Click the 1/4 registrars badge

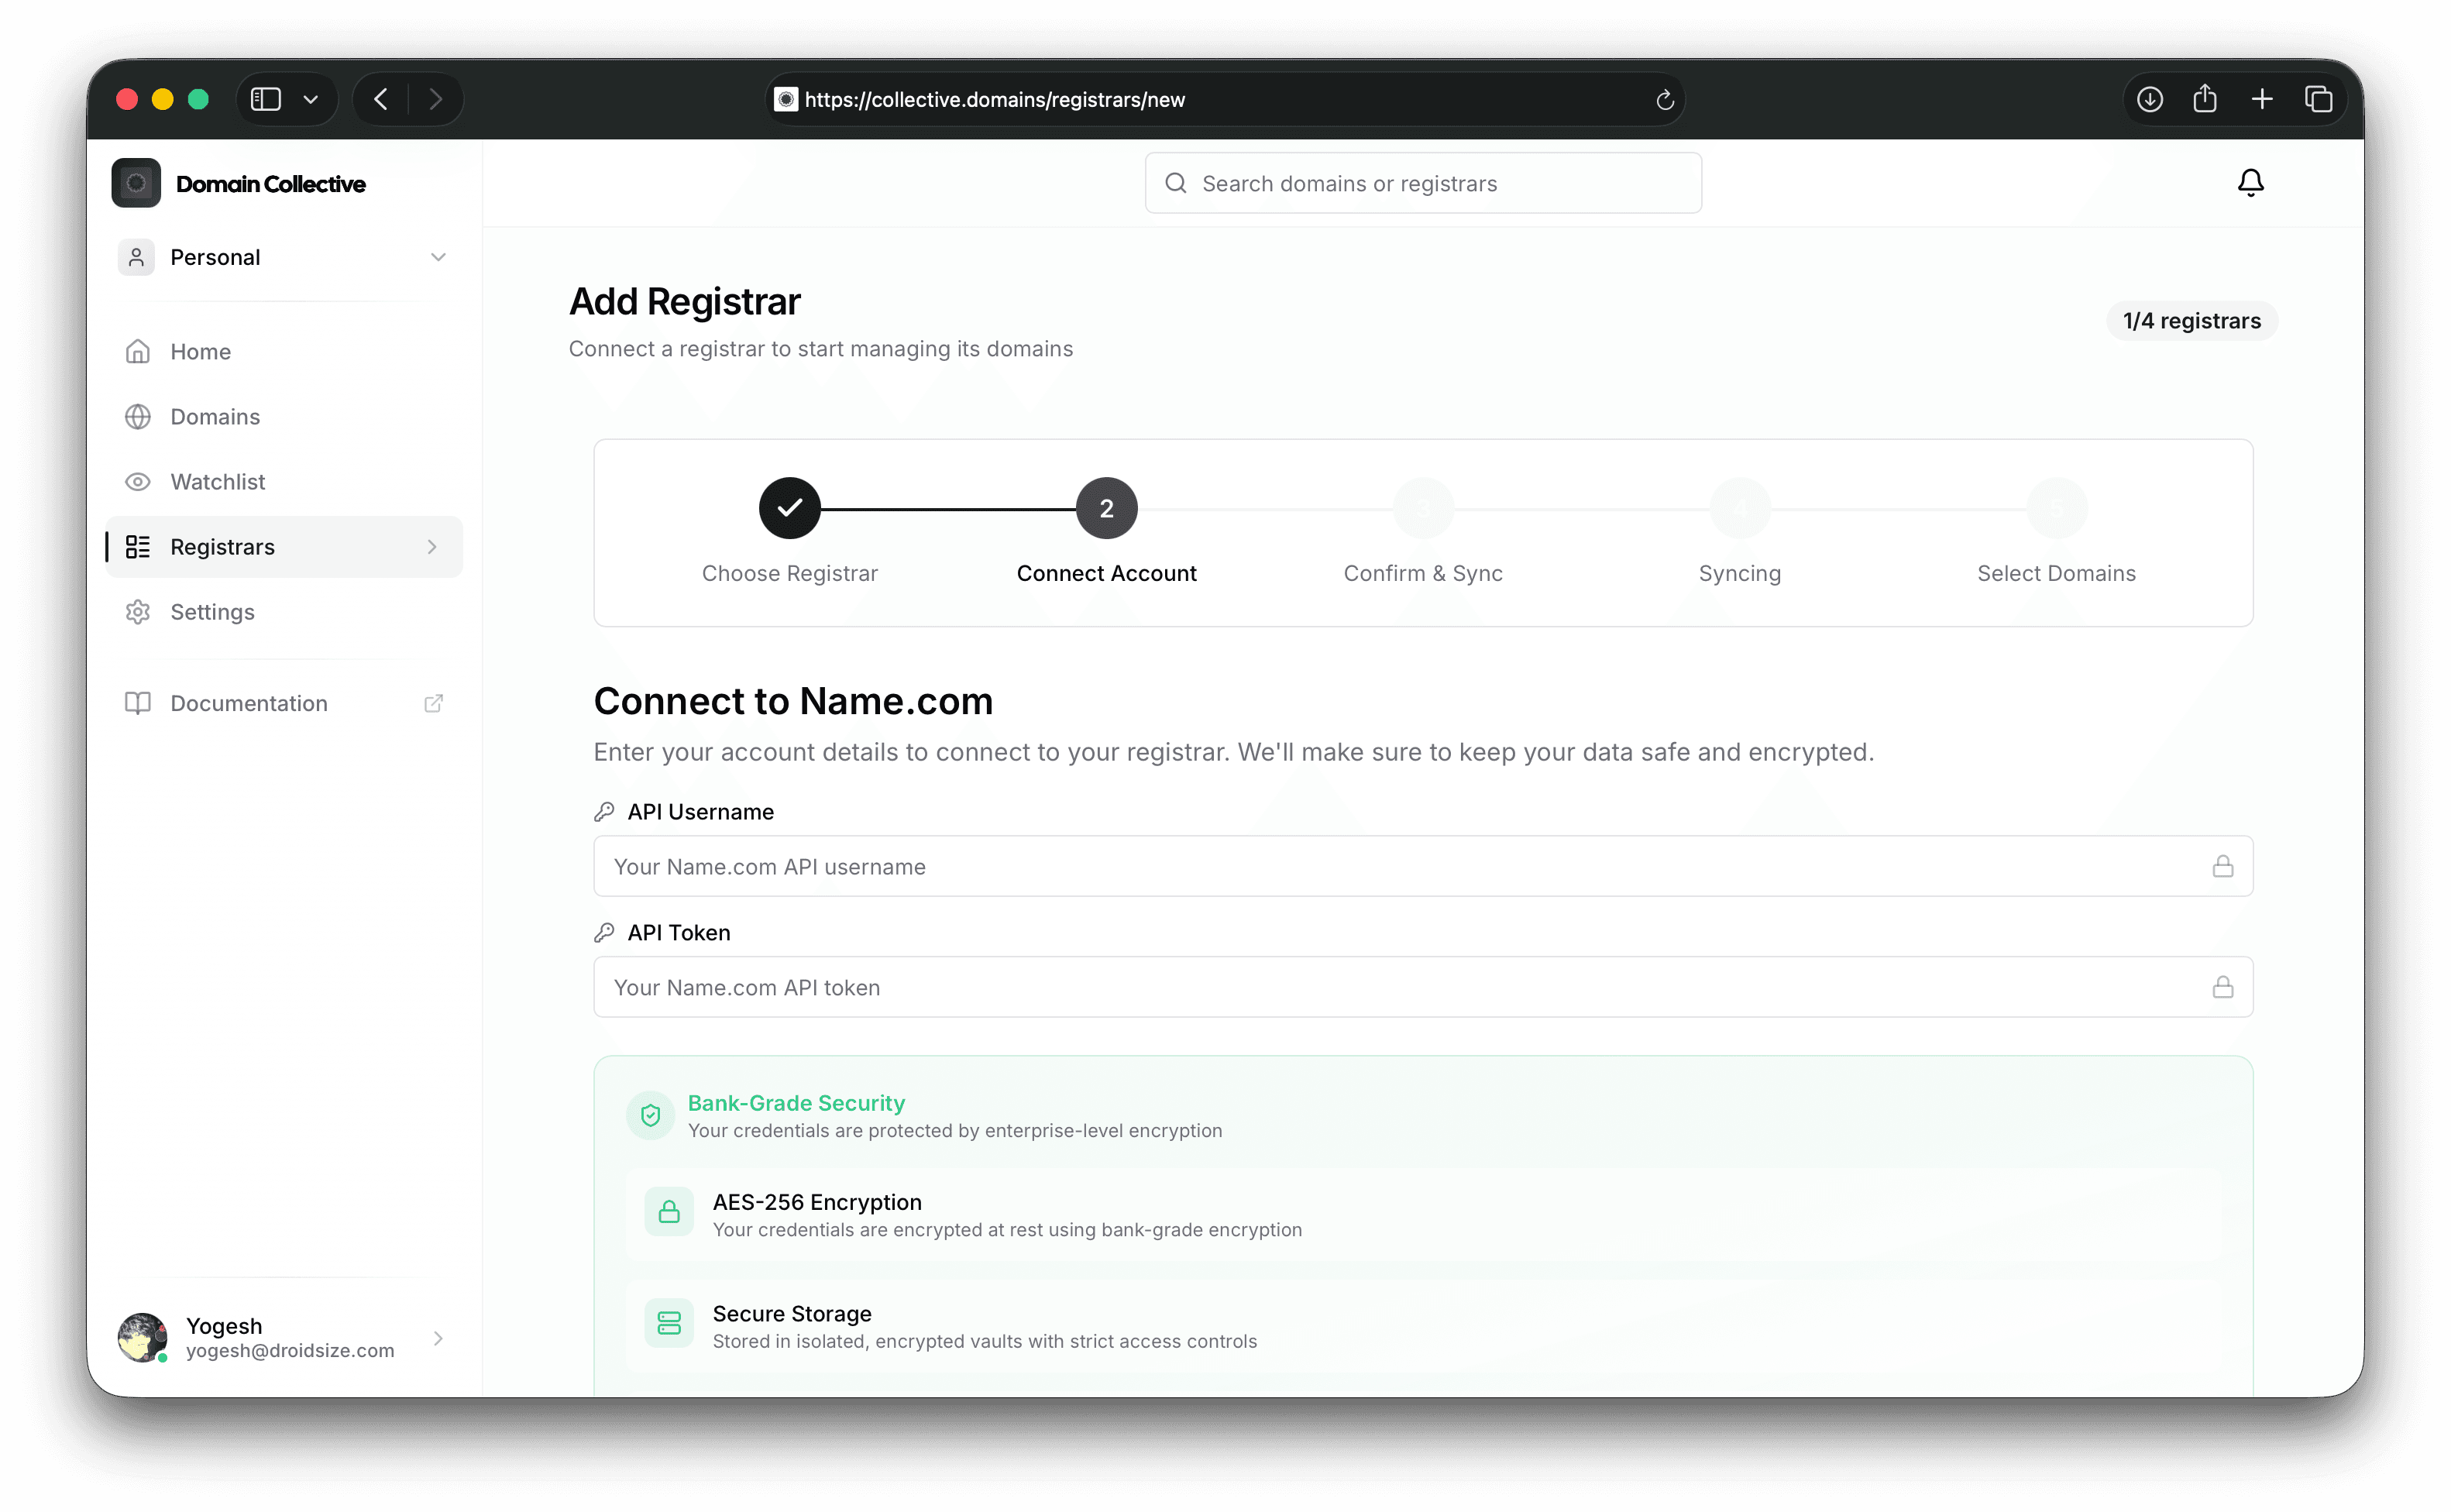point(2191,320)
